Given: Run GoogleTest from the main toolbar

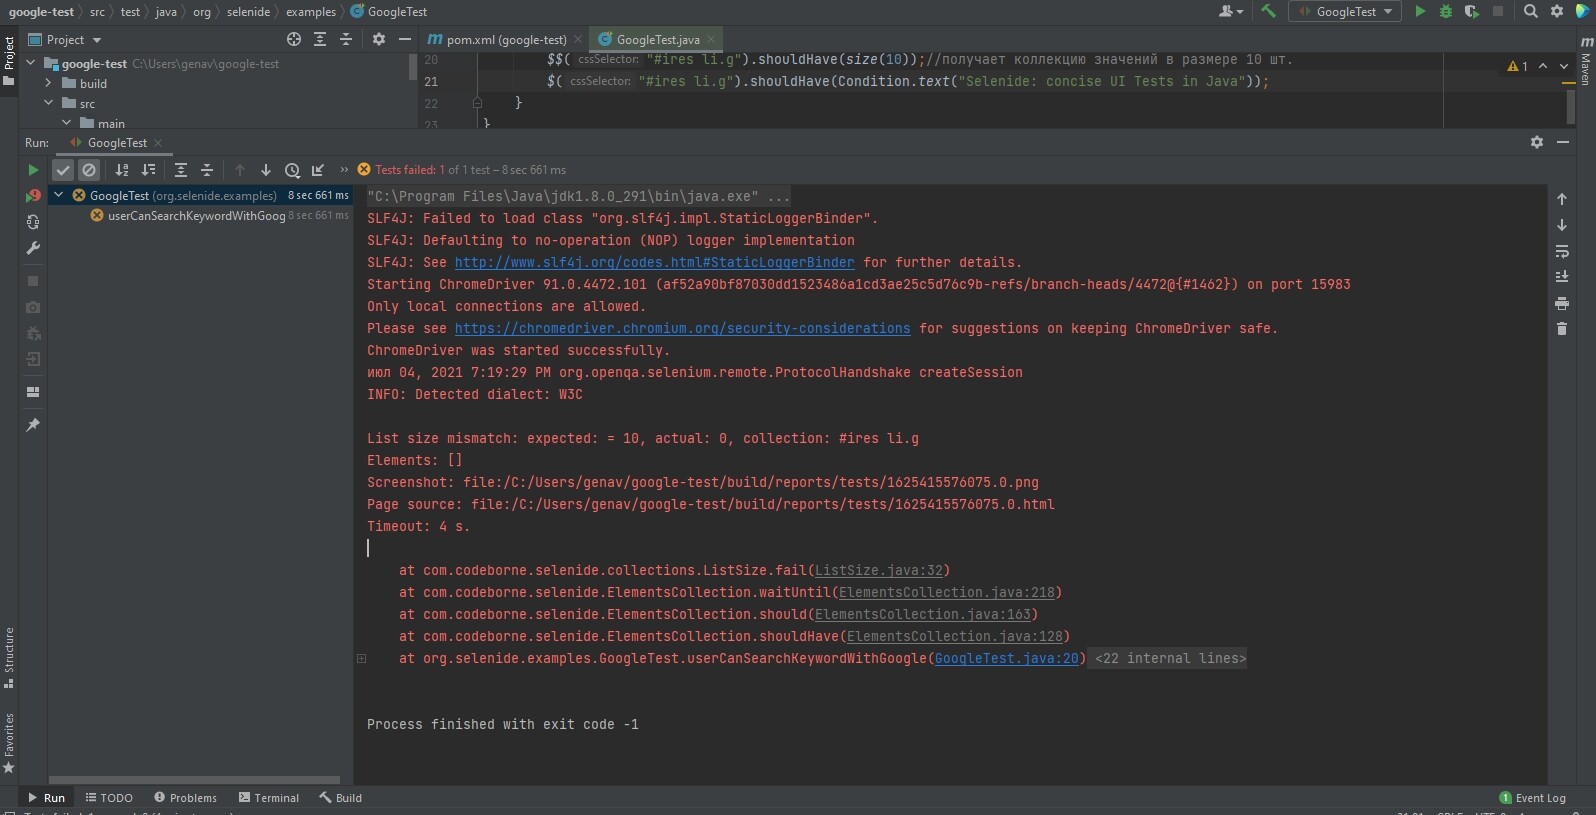Looking at the screenshot, I should click(1420, 12).
